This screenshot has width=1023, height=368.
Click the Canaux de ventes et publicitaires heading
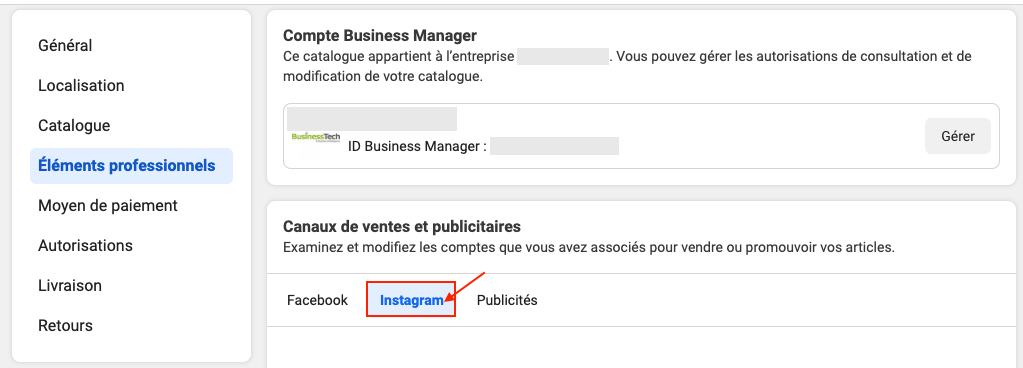pos(402,226)
